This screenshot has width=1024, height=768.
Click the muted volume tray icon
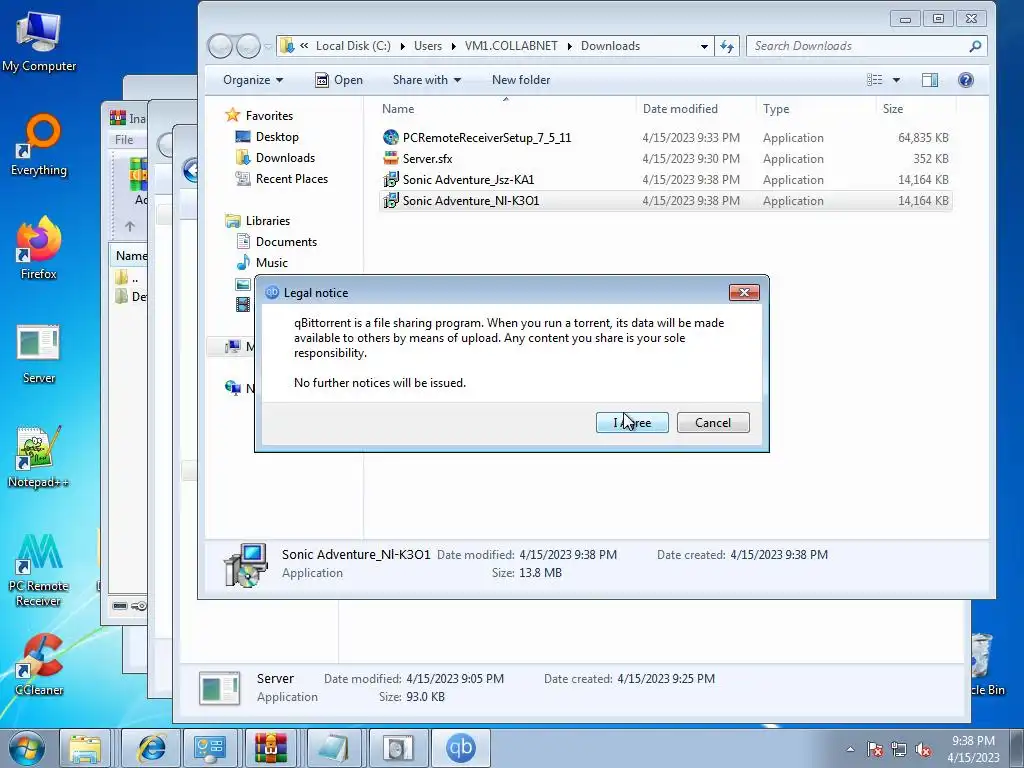pyautogui.click(x=923, y=749)
